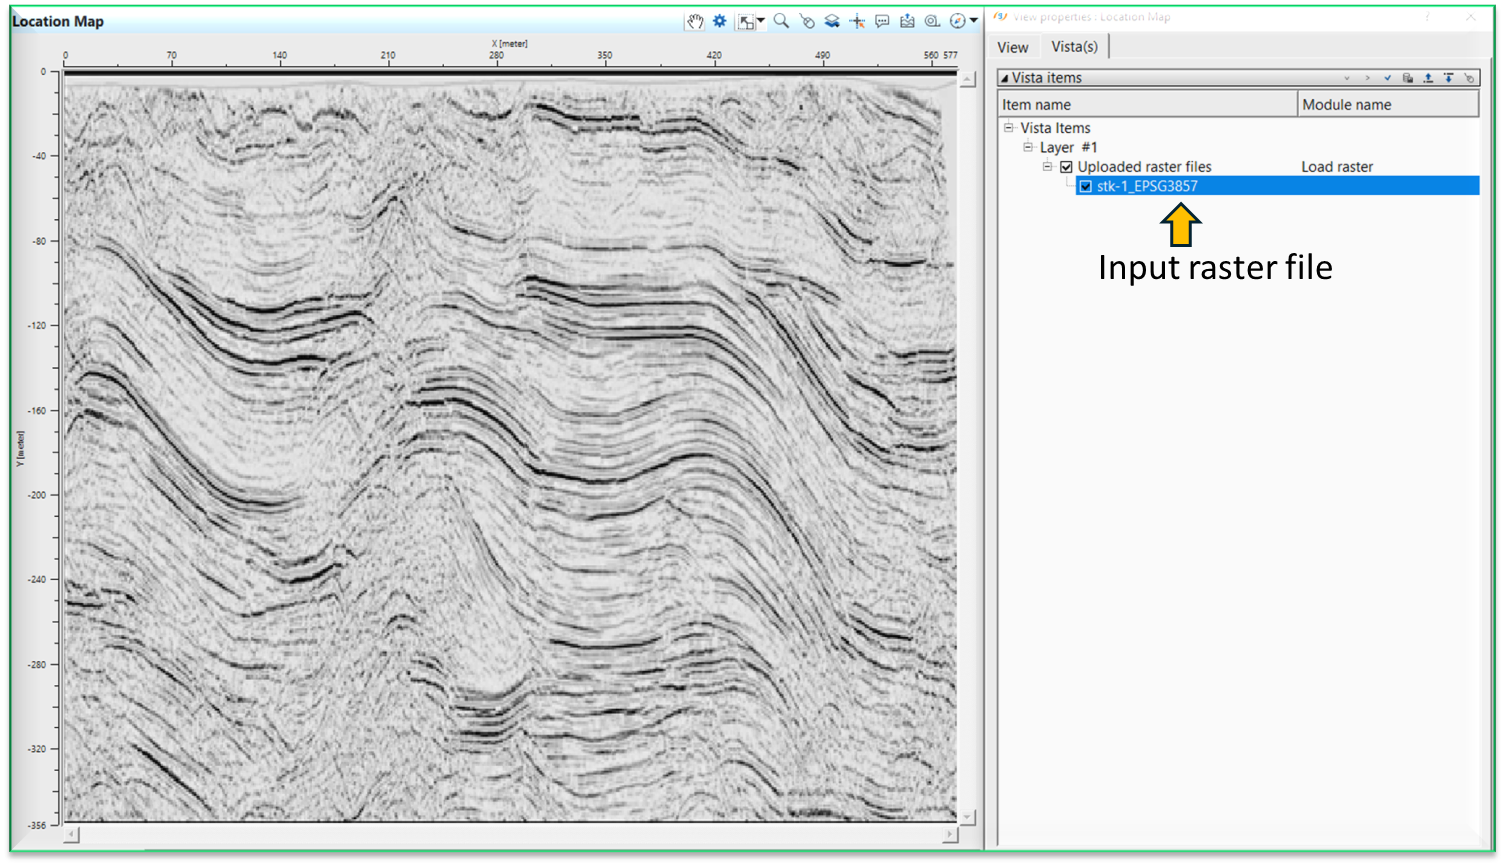Switch to the Vista(s) tab

1074,47
